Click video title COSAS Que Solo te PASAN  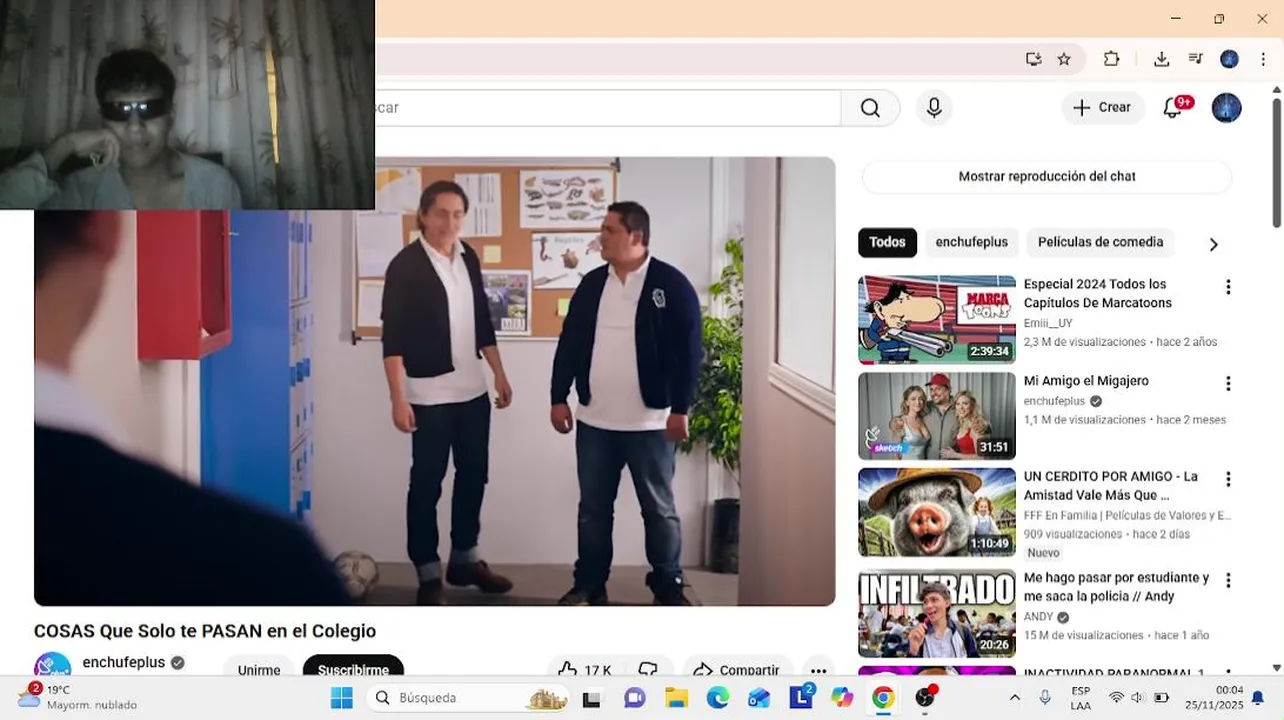pos(205,631)
